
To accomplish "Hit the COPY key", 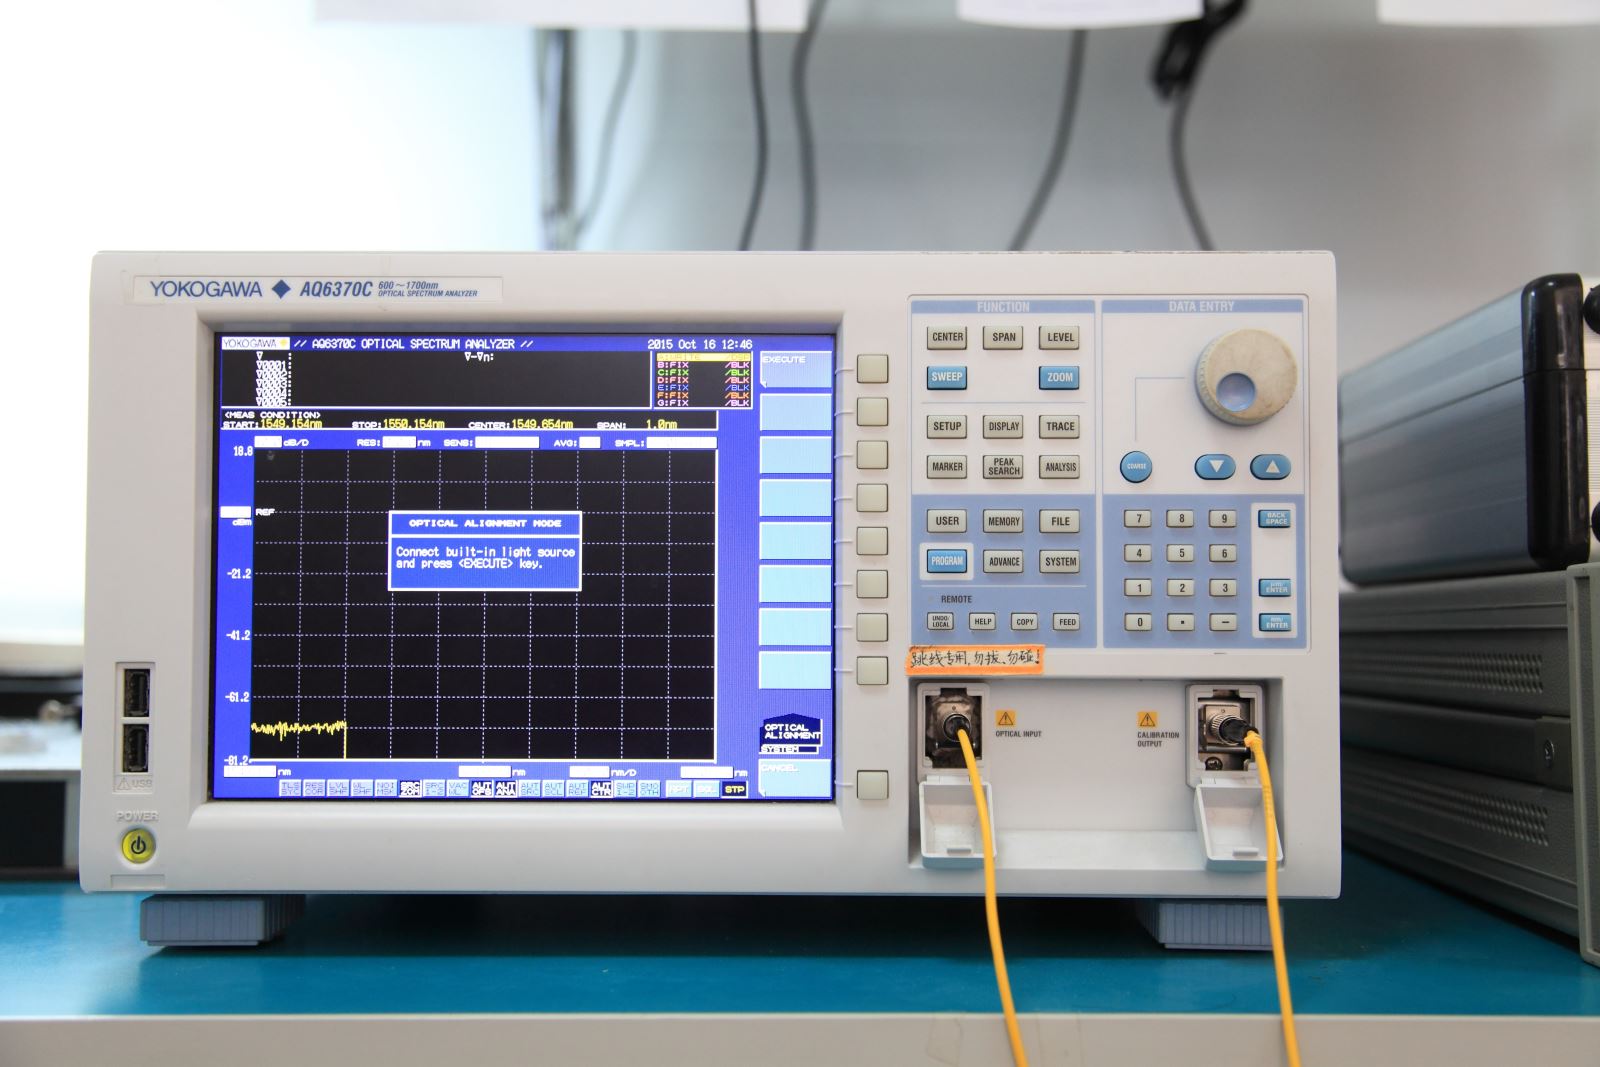I will coord(1025,622).
